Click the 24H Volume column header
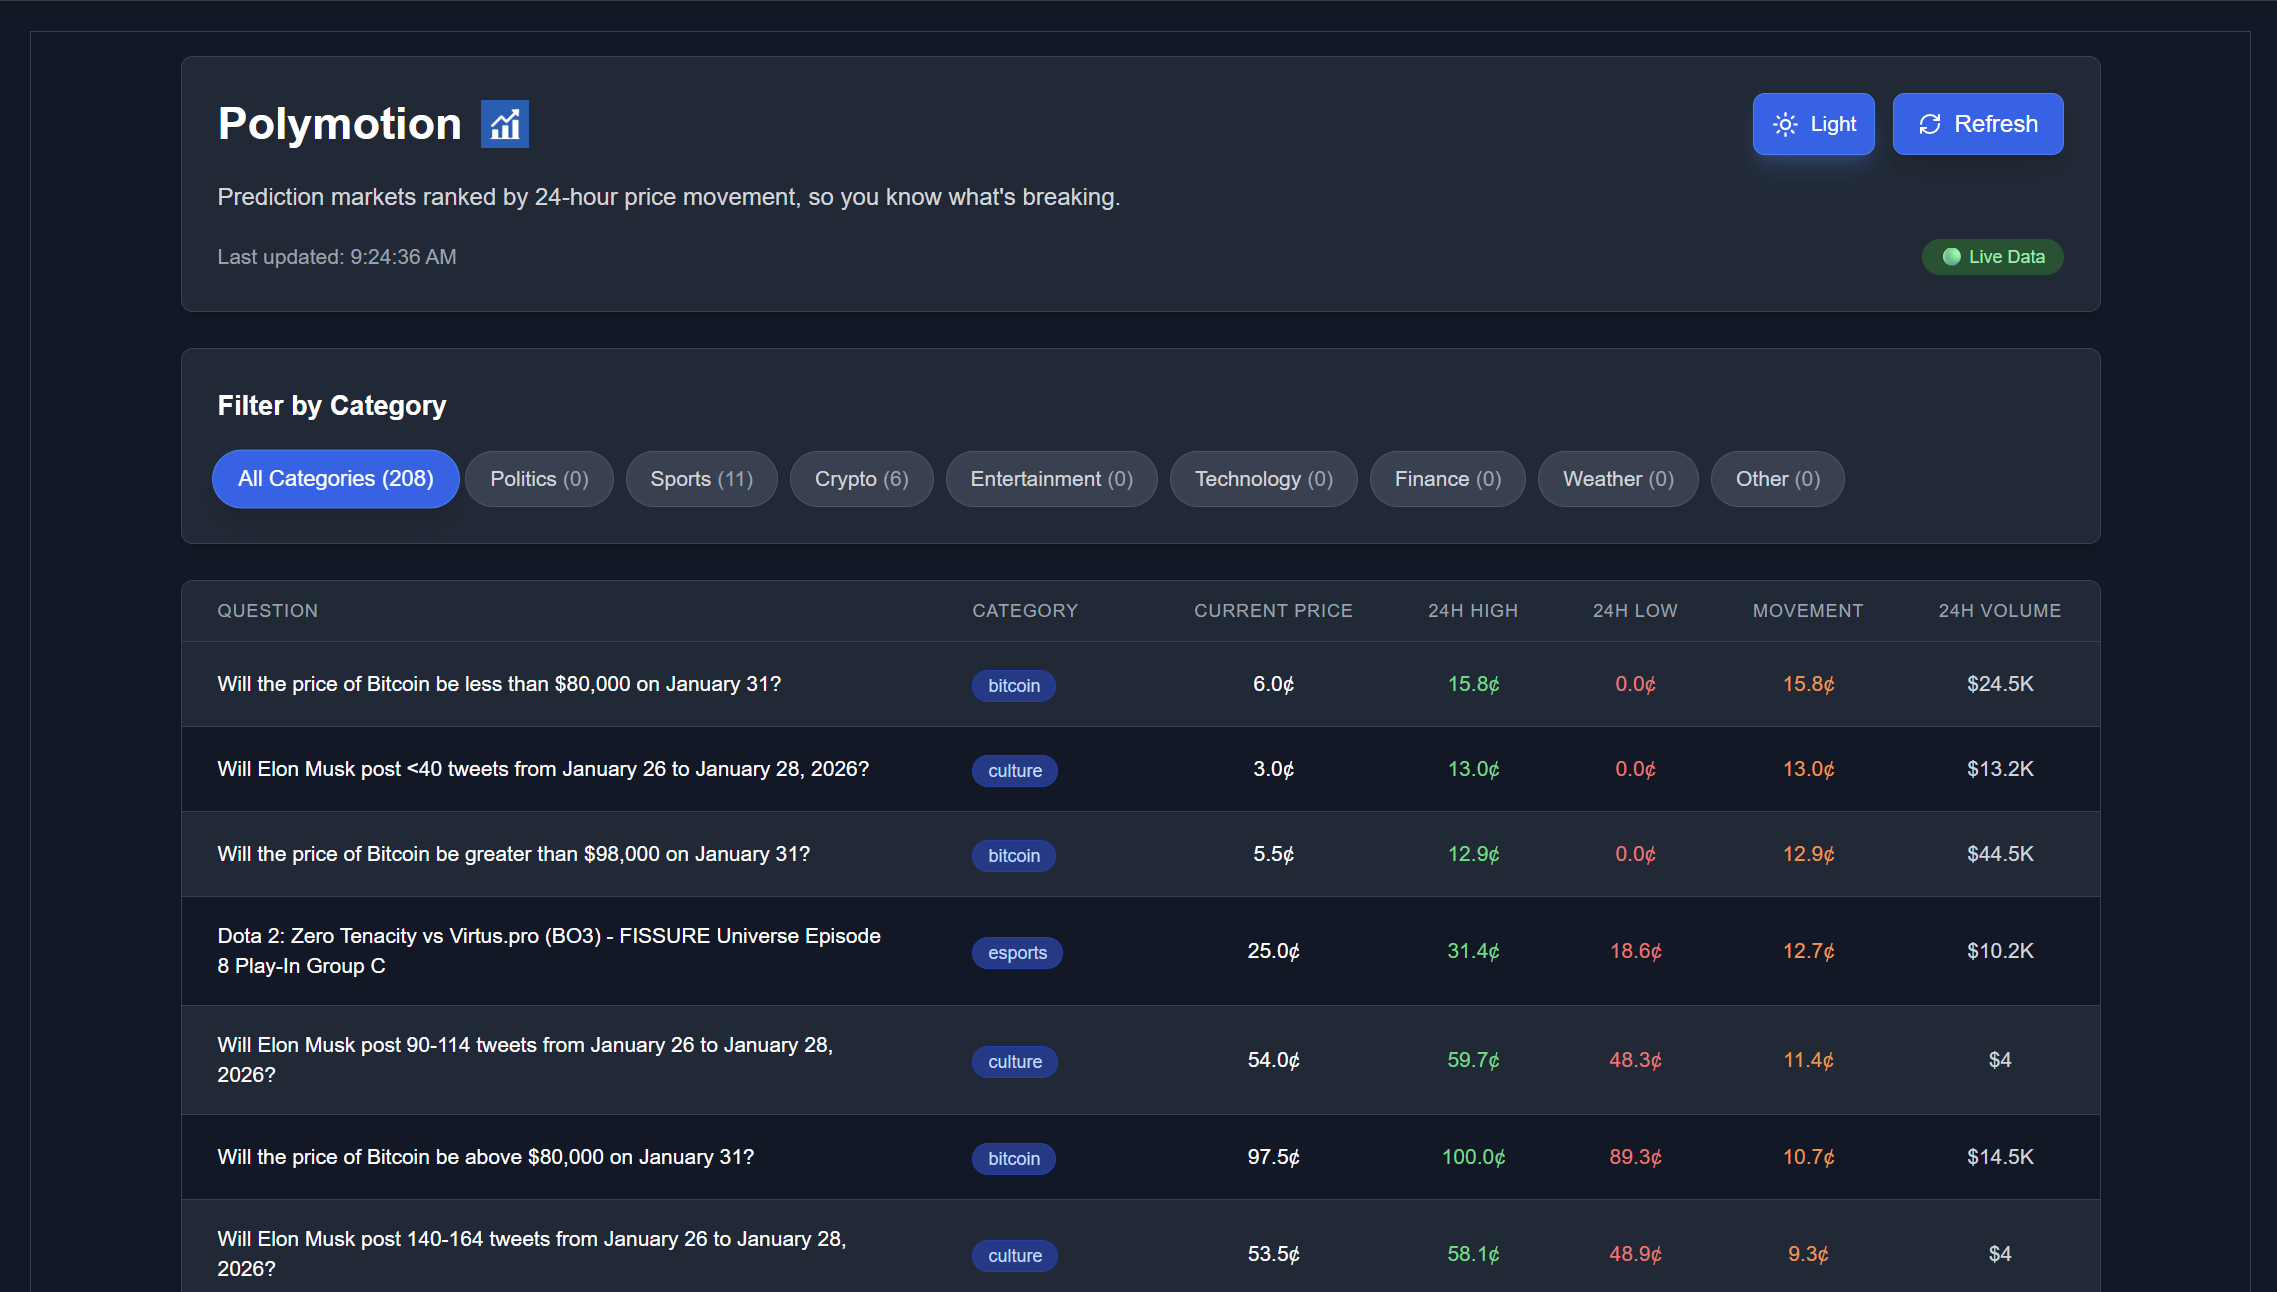Screen dimensions: 2277x1292 (x=1999, y=611)
